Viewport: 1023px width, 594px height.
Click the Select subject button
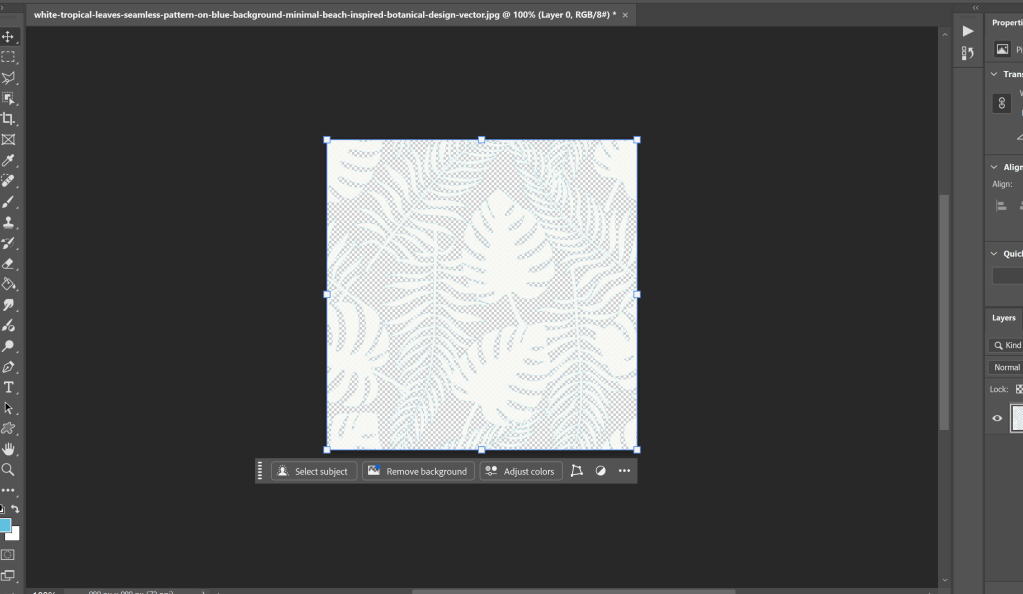pyautogui.click(x=313, y=471)
